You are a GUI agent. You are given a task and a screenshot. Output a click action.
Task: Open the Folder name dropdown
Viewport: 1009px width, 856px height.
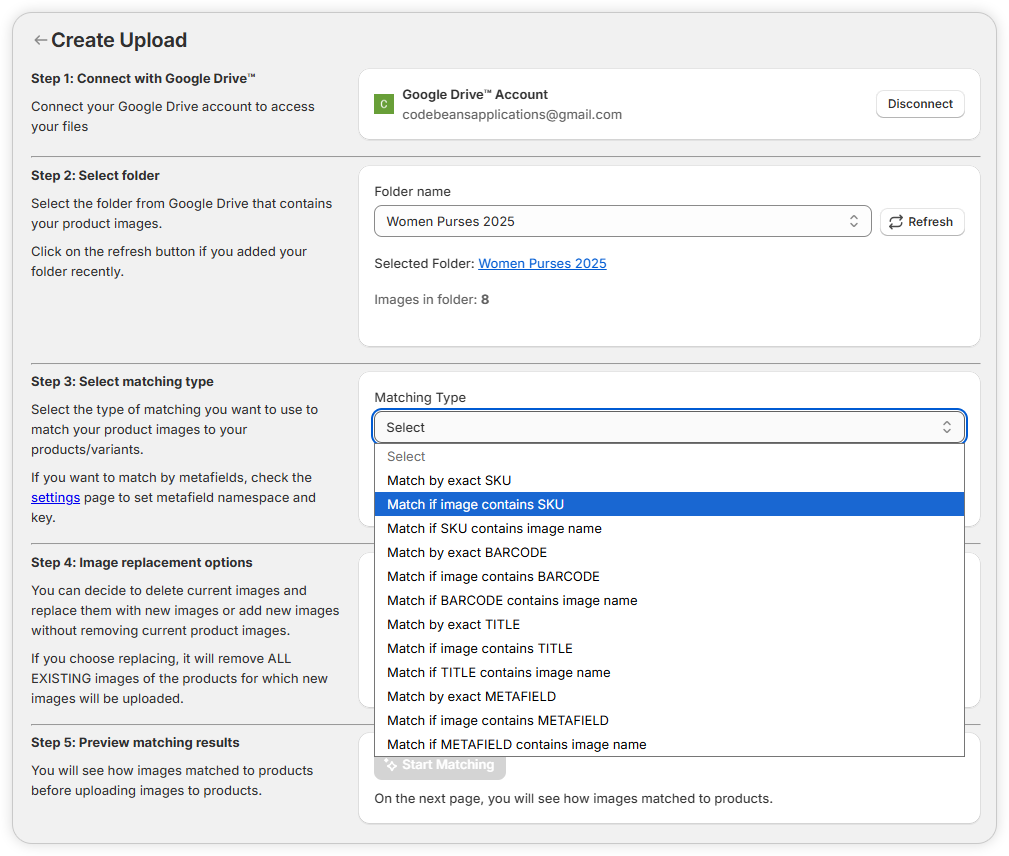point(622,221)
